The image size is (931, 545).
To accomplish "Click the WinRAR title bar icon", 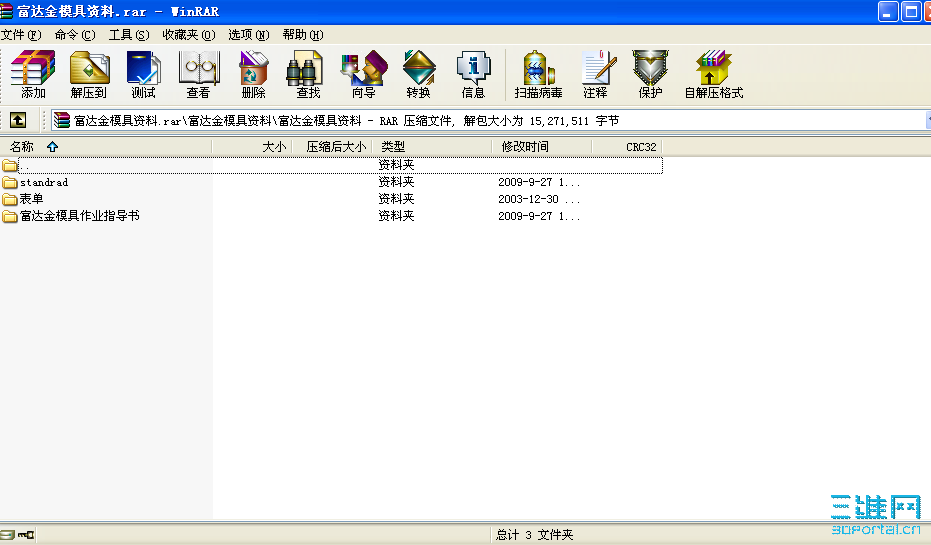I will tap(7, 11).
